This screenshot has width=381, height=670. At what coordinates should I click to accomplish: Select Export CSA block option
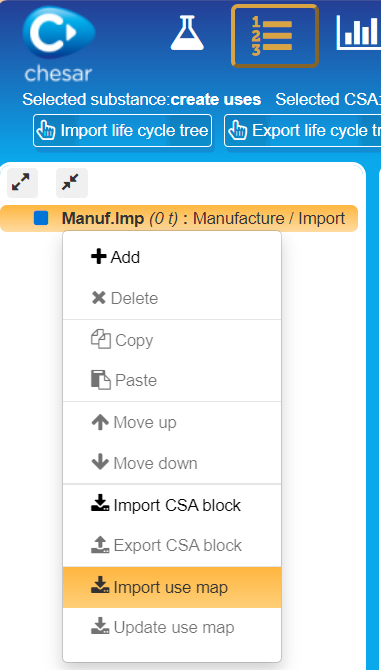point(172,545)
